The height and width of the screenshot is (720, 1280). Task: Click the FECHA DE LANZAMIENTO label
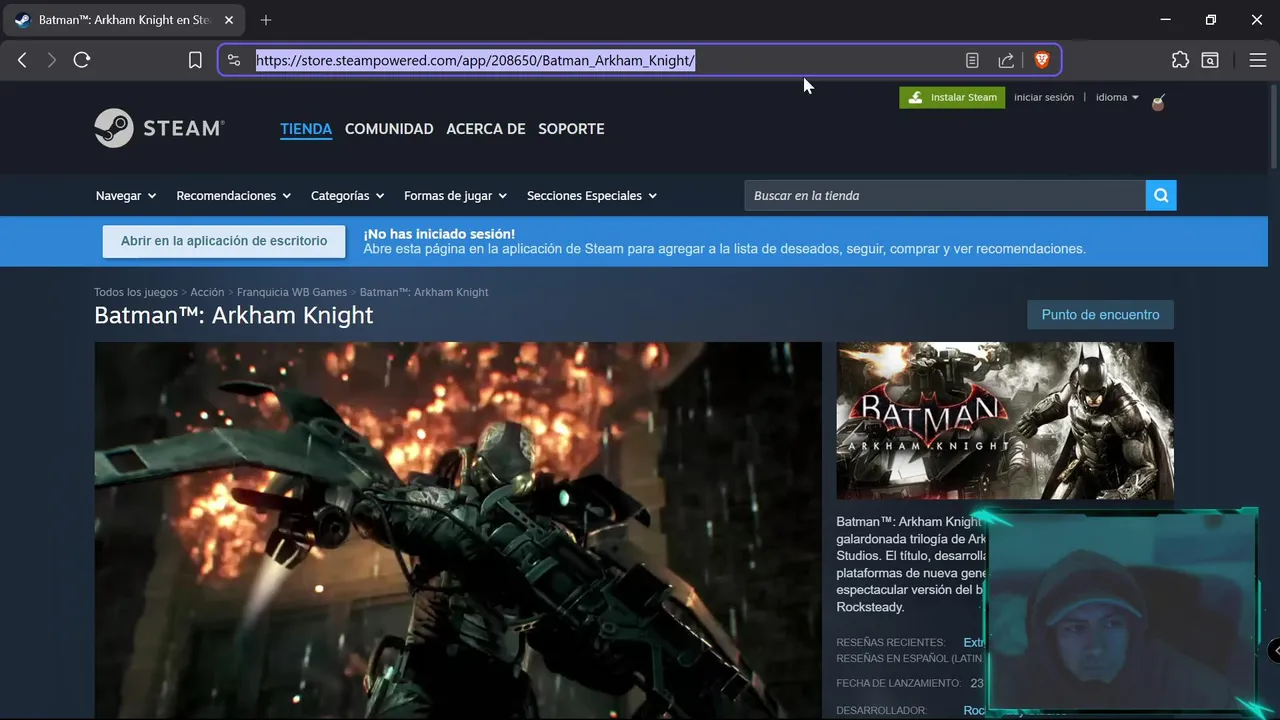(898, 684)
